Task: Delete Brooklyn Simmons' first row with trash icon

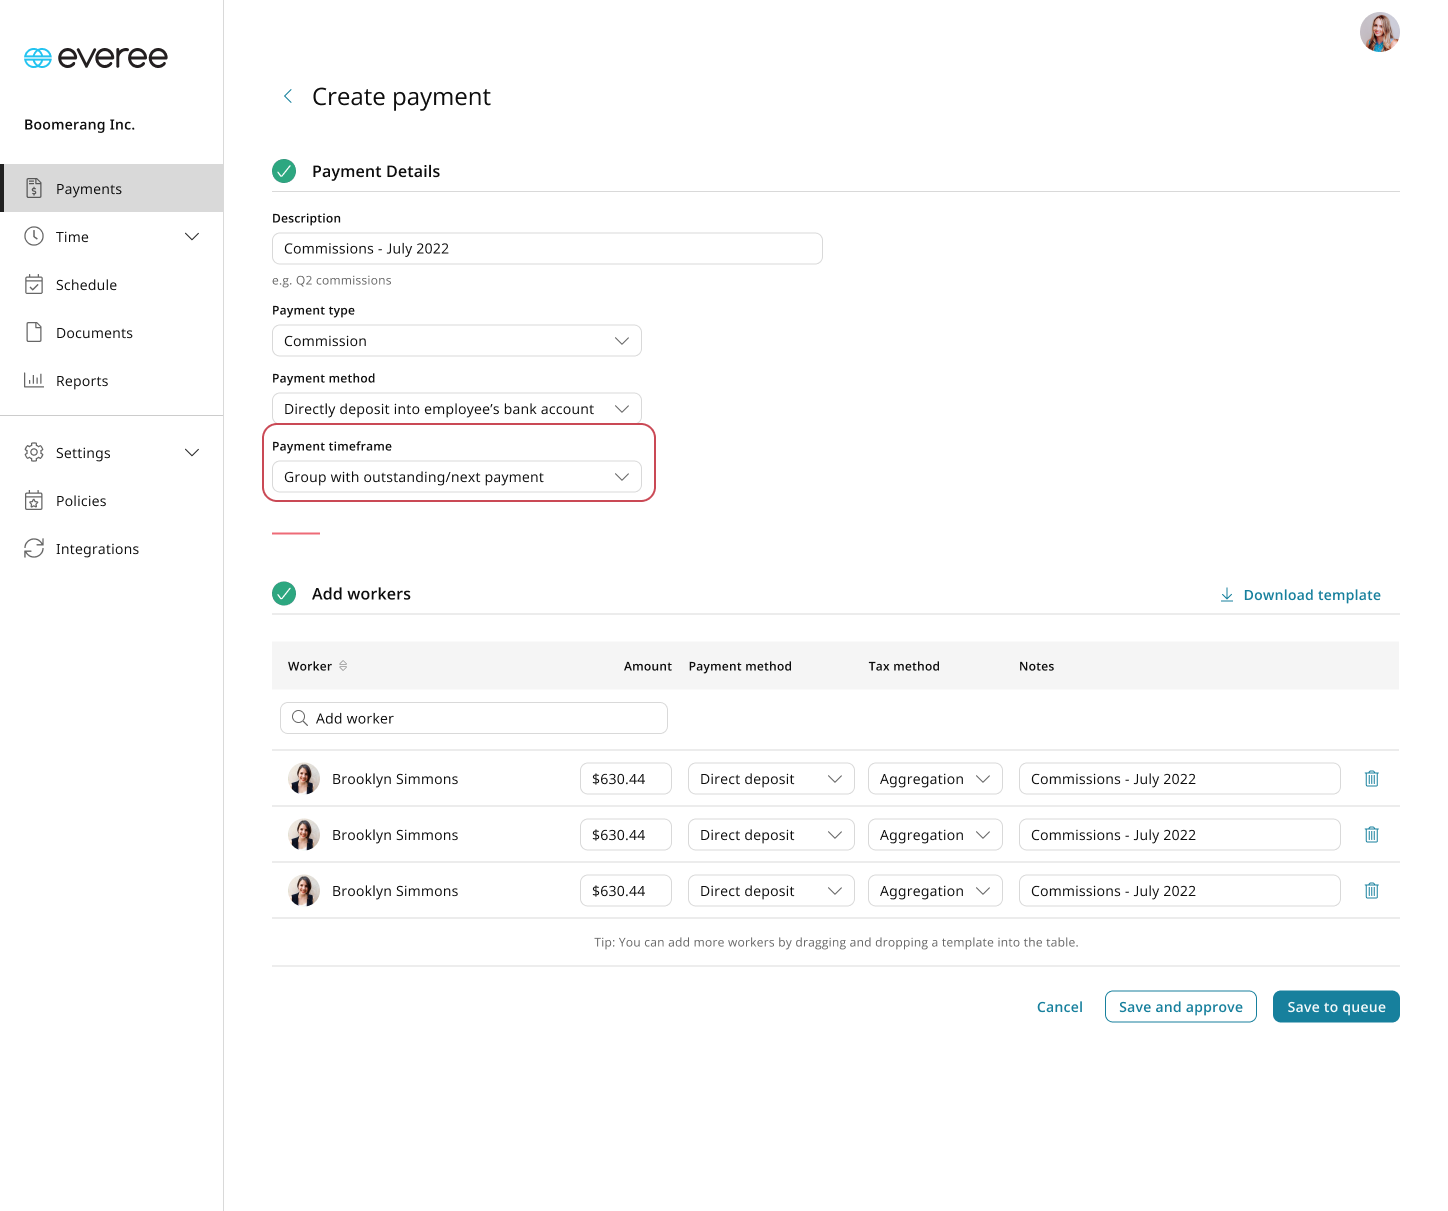Action: point(1371,778)
